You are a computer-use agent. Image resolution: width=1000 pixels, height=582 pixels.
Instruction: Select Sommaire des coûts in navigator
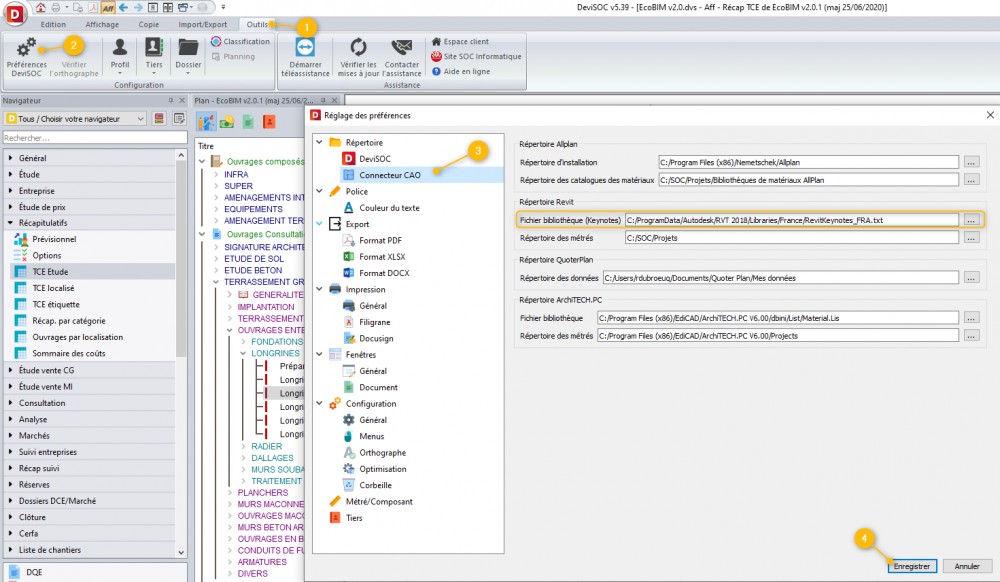coord(69,353)
